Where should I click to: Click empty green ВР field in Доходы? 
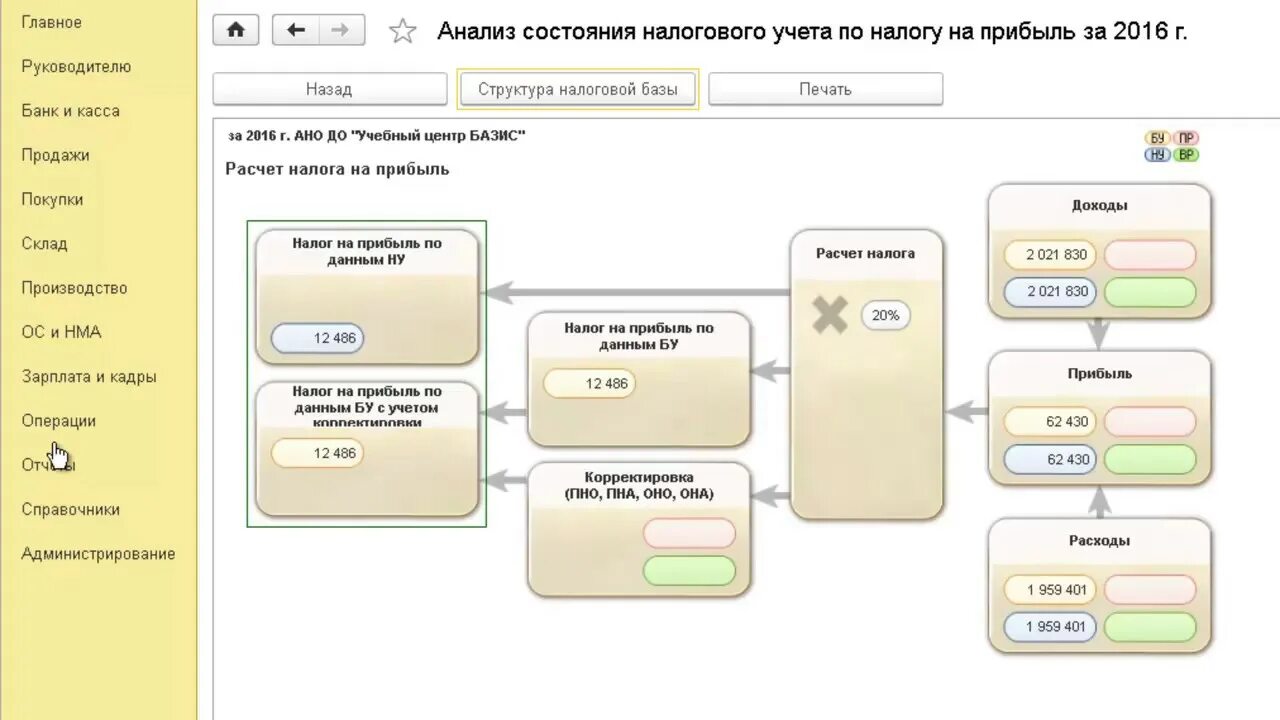tap(1150, 292)
